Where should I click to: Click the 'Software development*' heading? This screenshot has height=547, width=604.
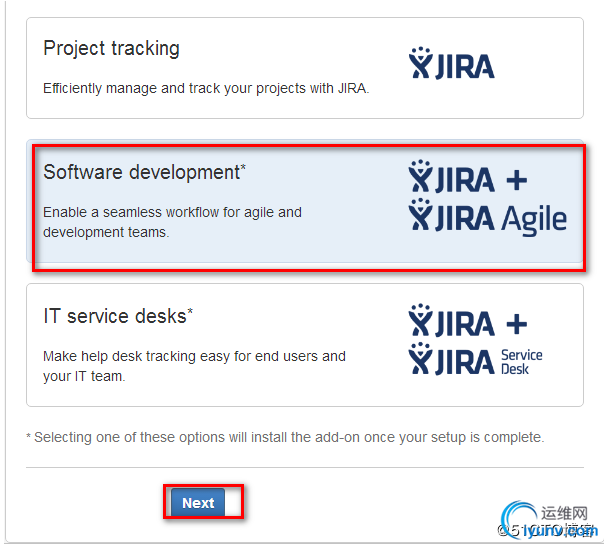coord(144,172)
